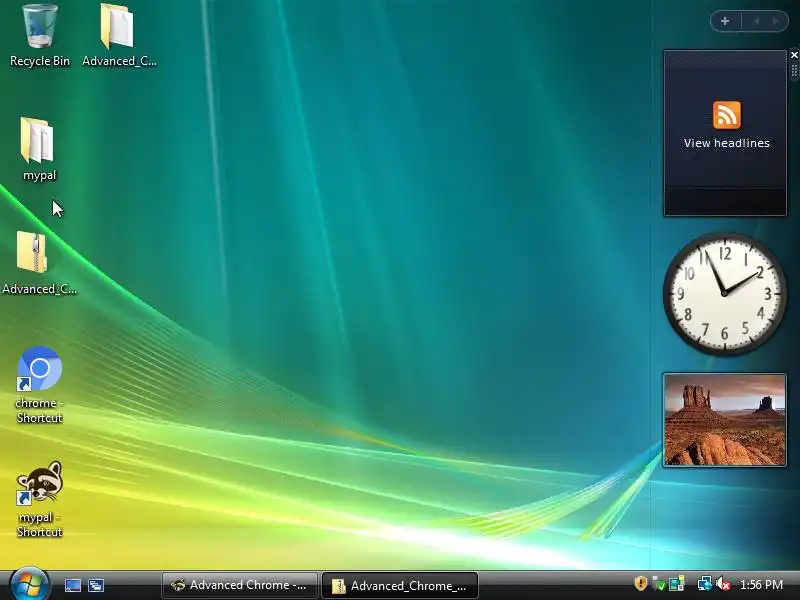Click the sidebar previous gadgets arrow
This screenshot has height=600, width=800.
[x=757, y=21]
